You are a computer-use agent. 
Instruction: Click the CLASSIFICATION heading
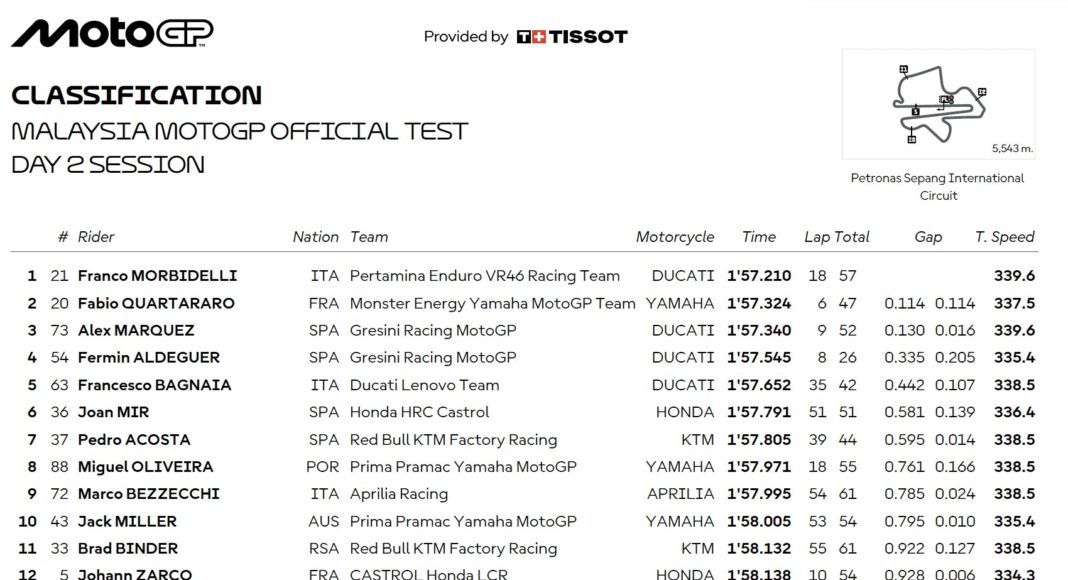coord(136,96)
